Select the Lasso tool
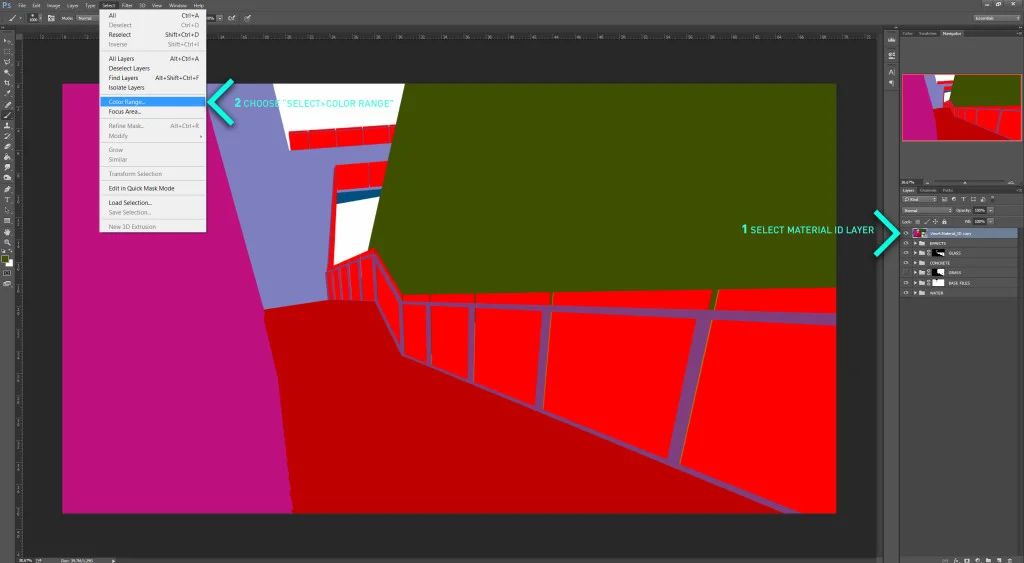This screenshot has height=563, width=1024. point(8,61)
